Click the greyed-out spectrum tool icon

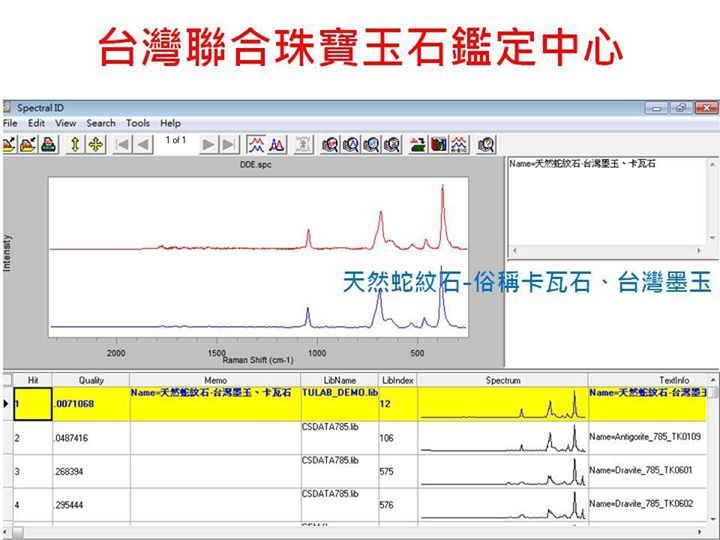[303, 145]
